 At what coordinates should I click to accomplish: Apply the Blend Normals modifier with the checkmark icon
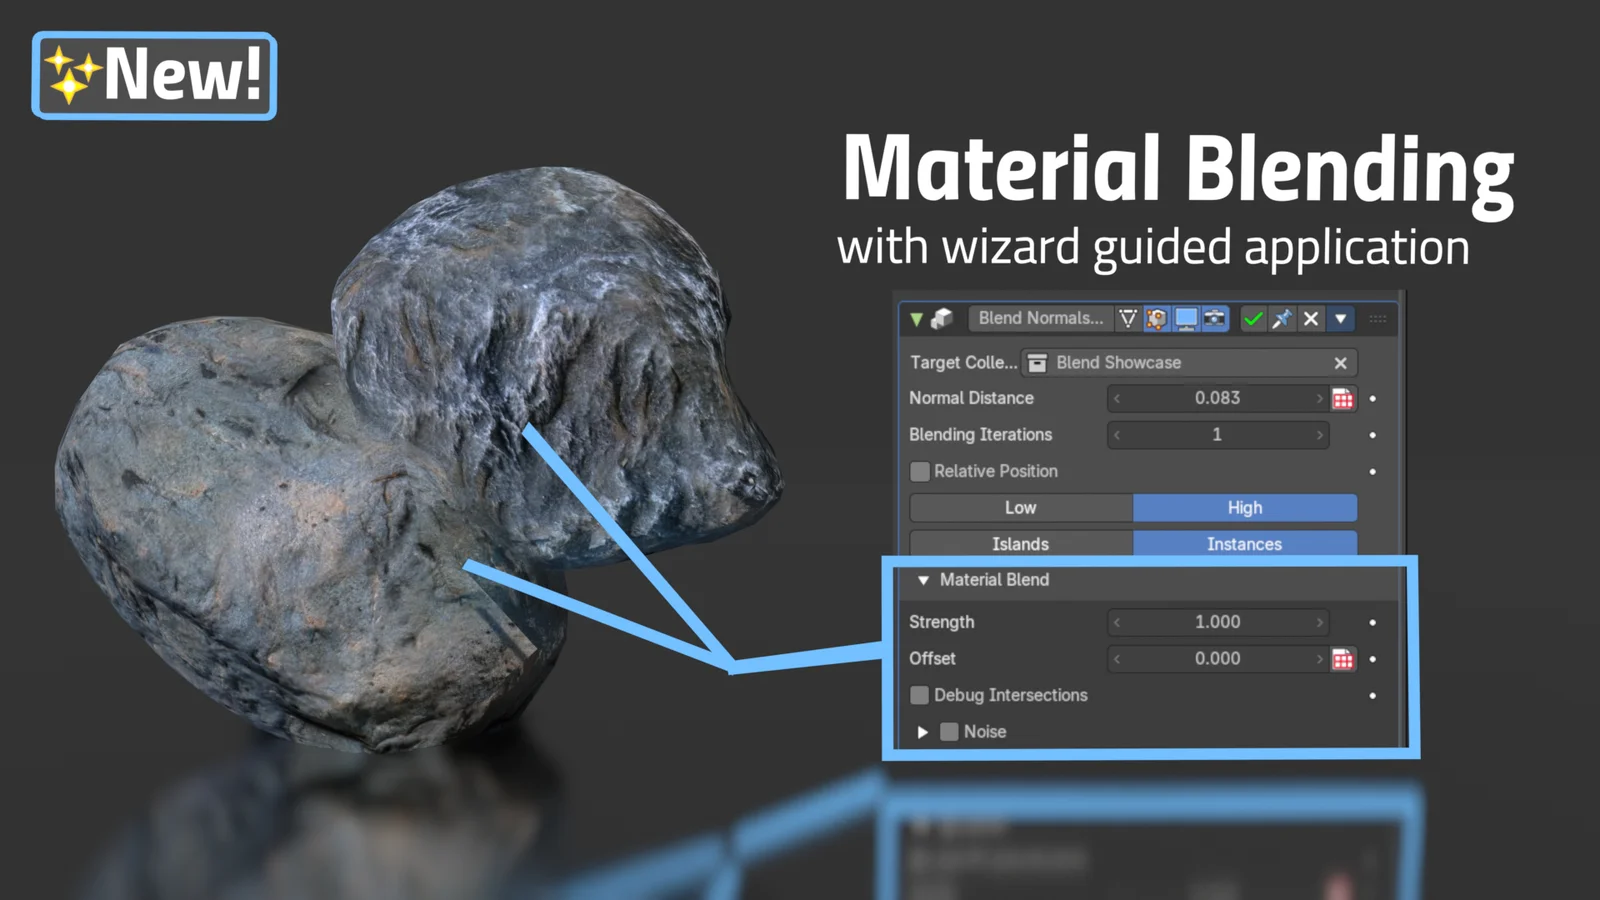[1253, 319]
